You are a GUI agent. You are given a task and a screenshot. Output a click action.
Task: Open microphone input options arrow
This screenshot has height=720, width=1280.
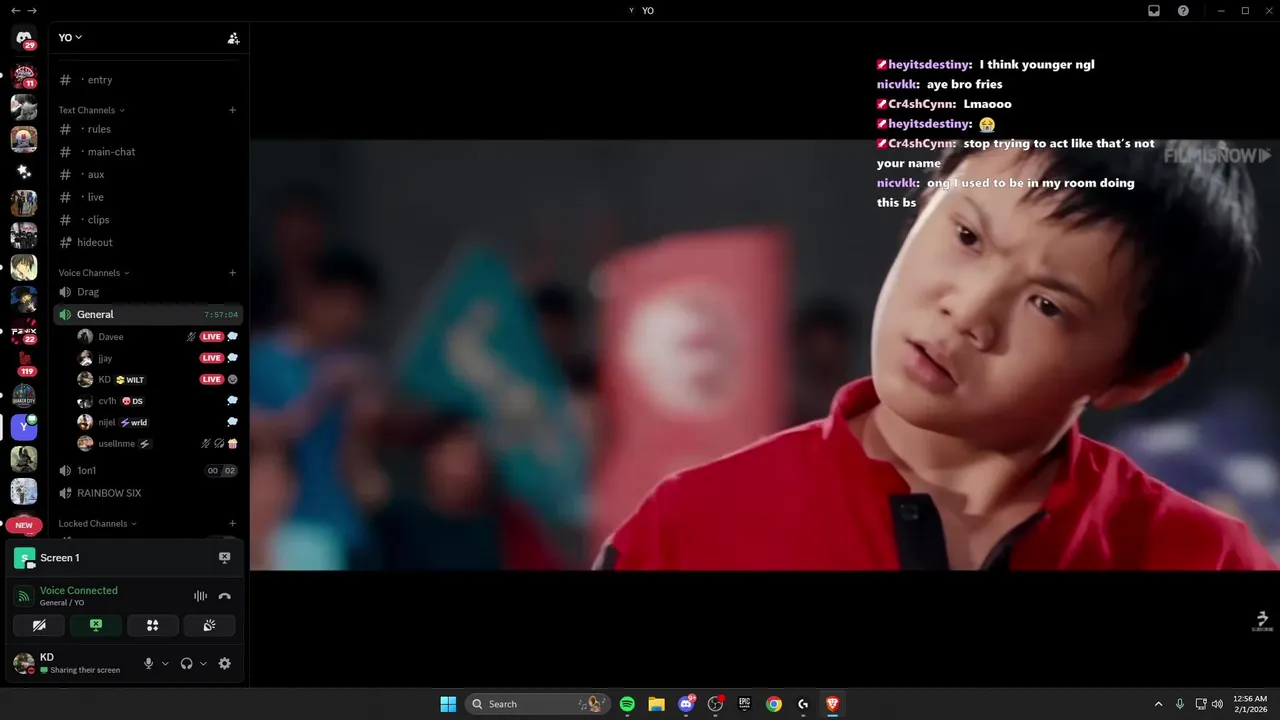coord(165,664)
